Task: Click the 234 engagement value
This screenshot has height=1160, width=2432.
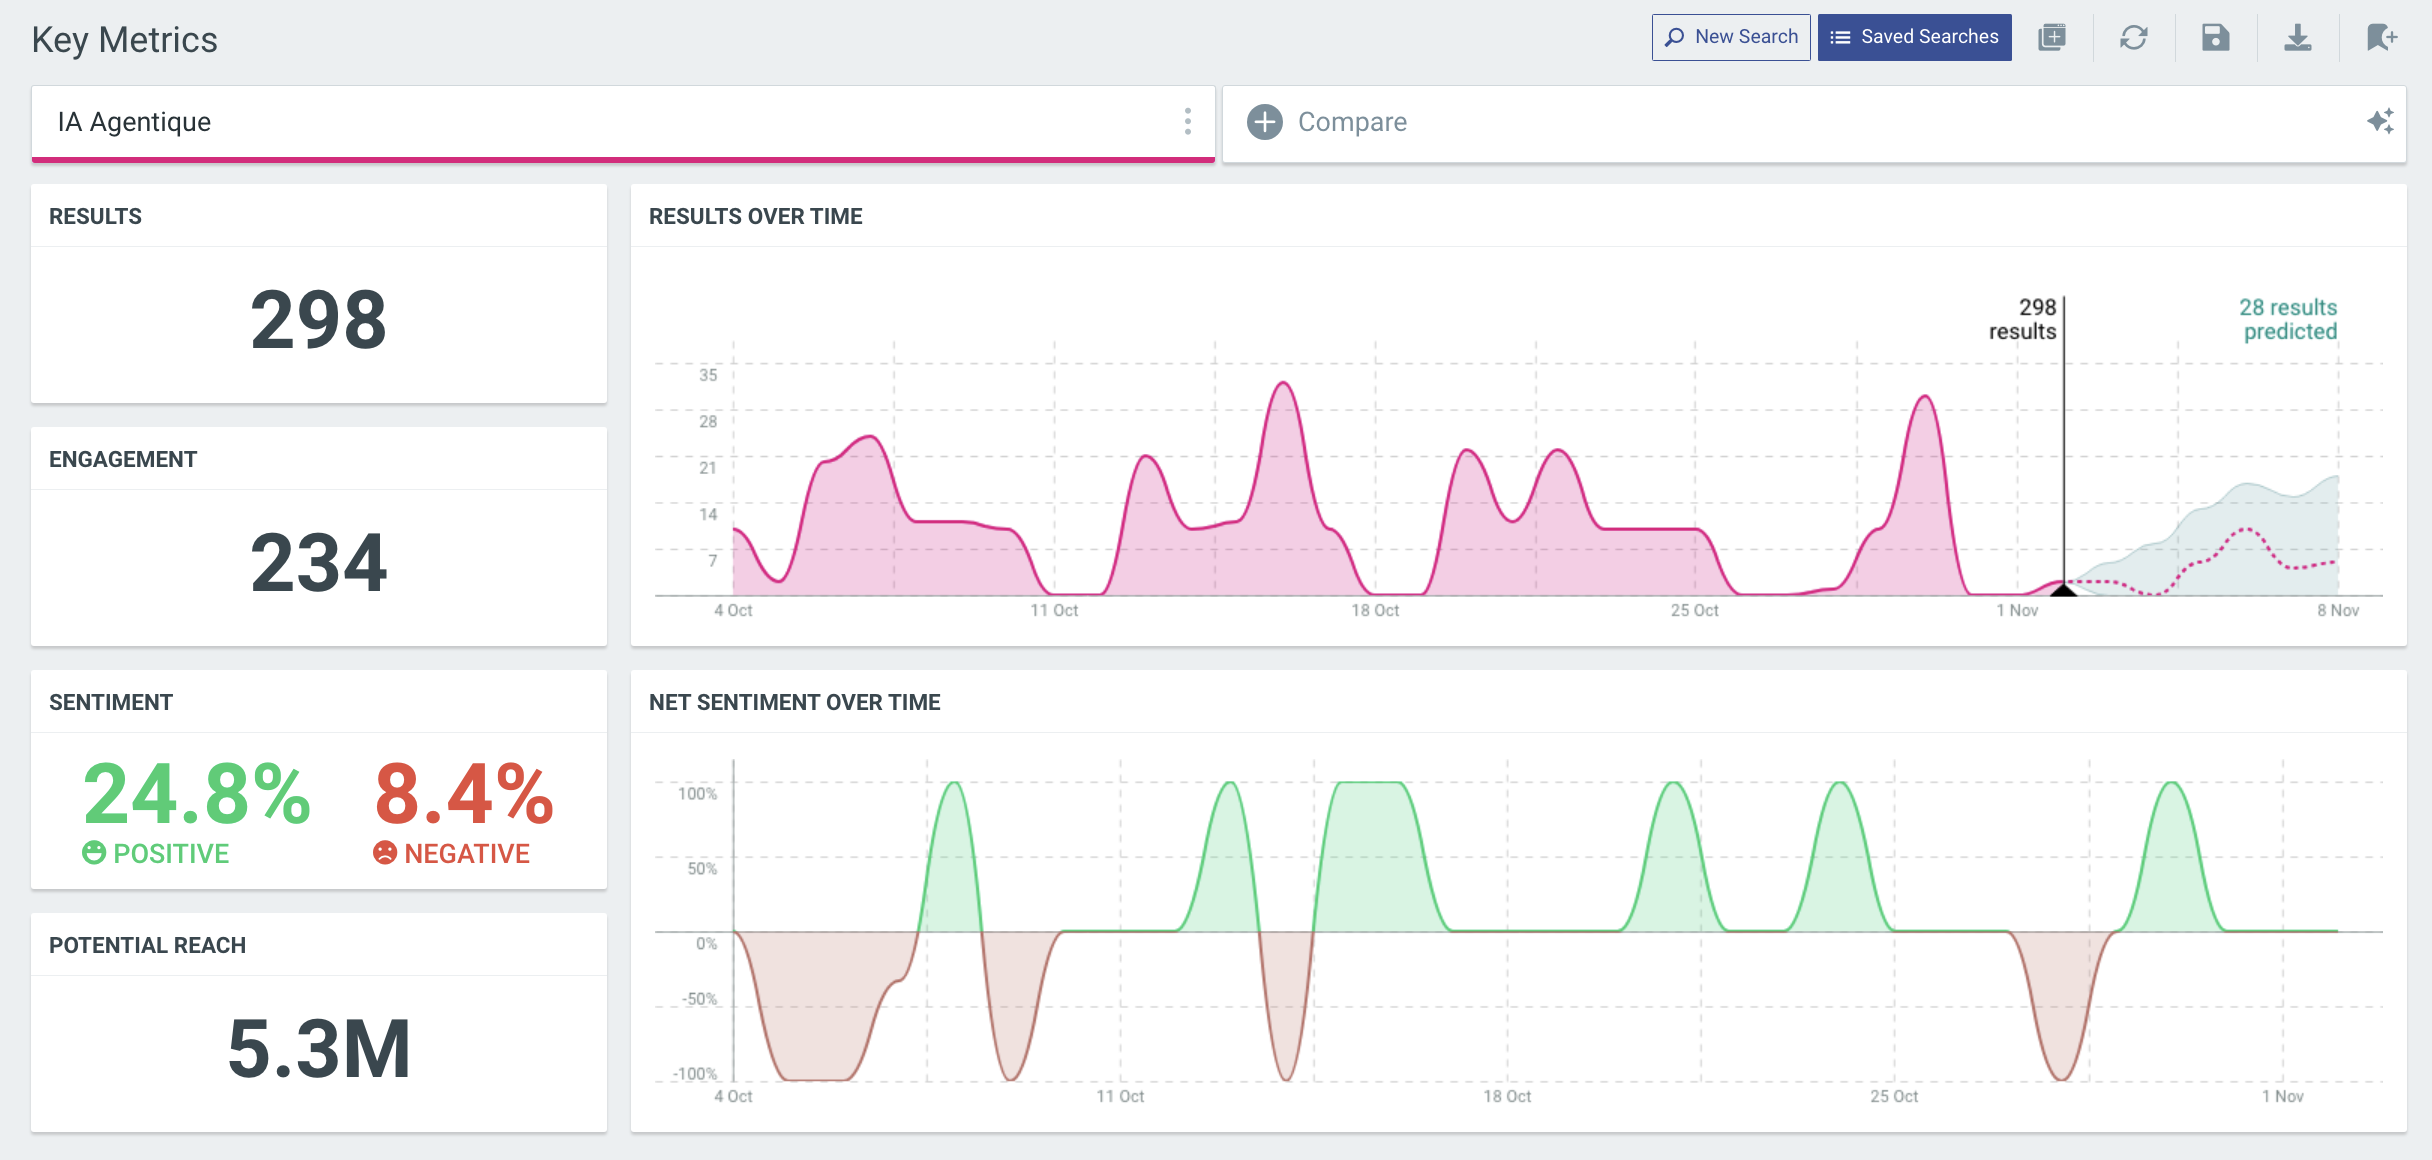Action: (x=318, y=563)
